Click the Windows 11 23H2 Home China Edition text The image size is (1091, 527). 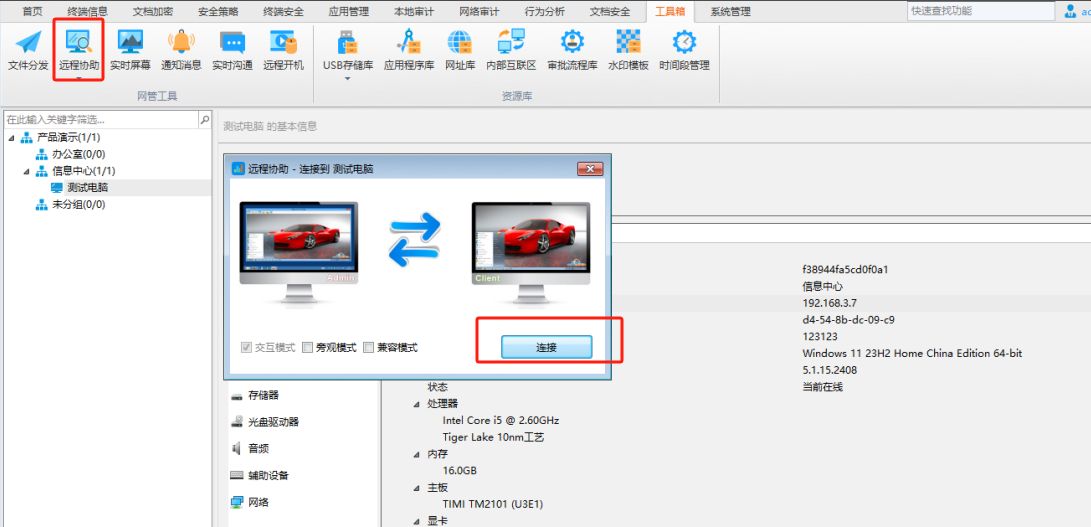pyautogui.click(x=912, y=353)
